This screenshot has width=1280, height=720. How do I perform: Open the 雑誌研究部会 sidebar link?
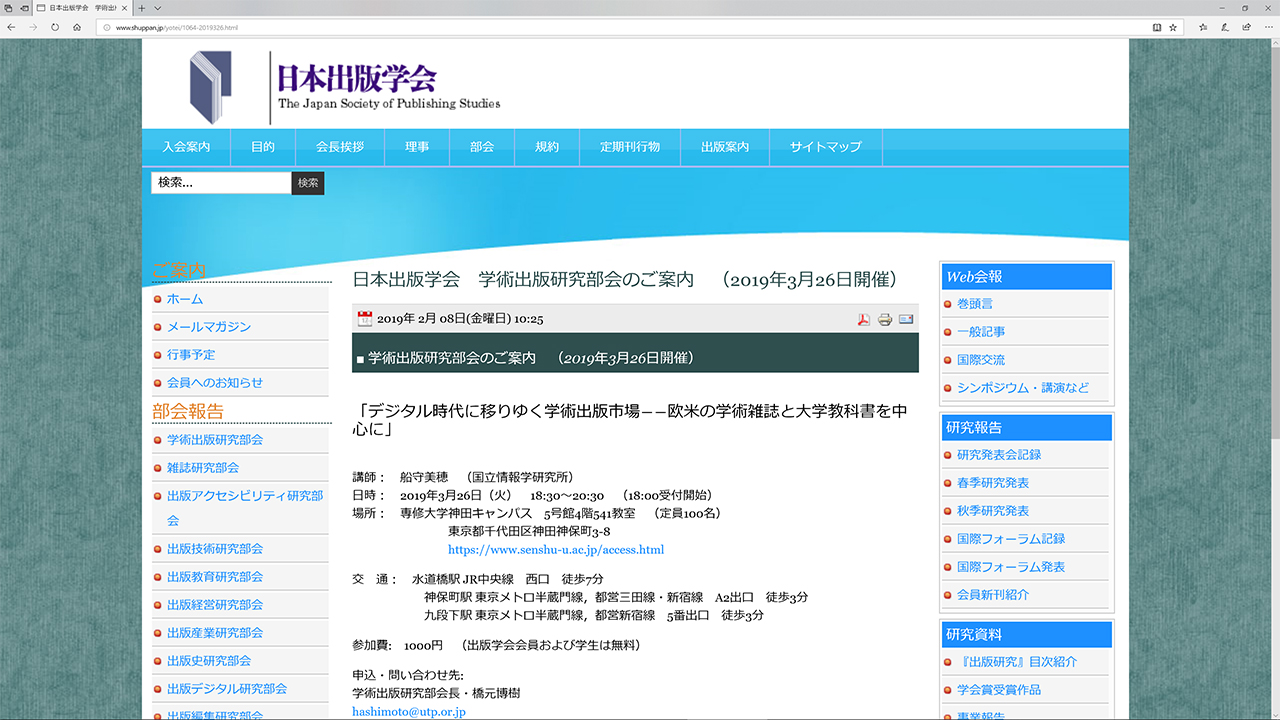[x=203, y=468]
